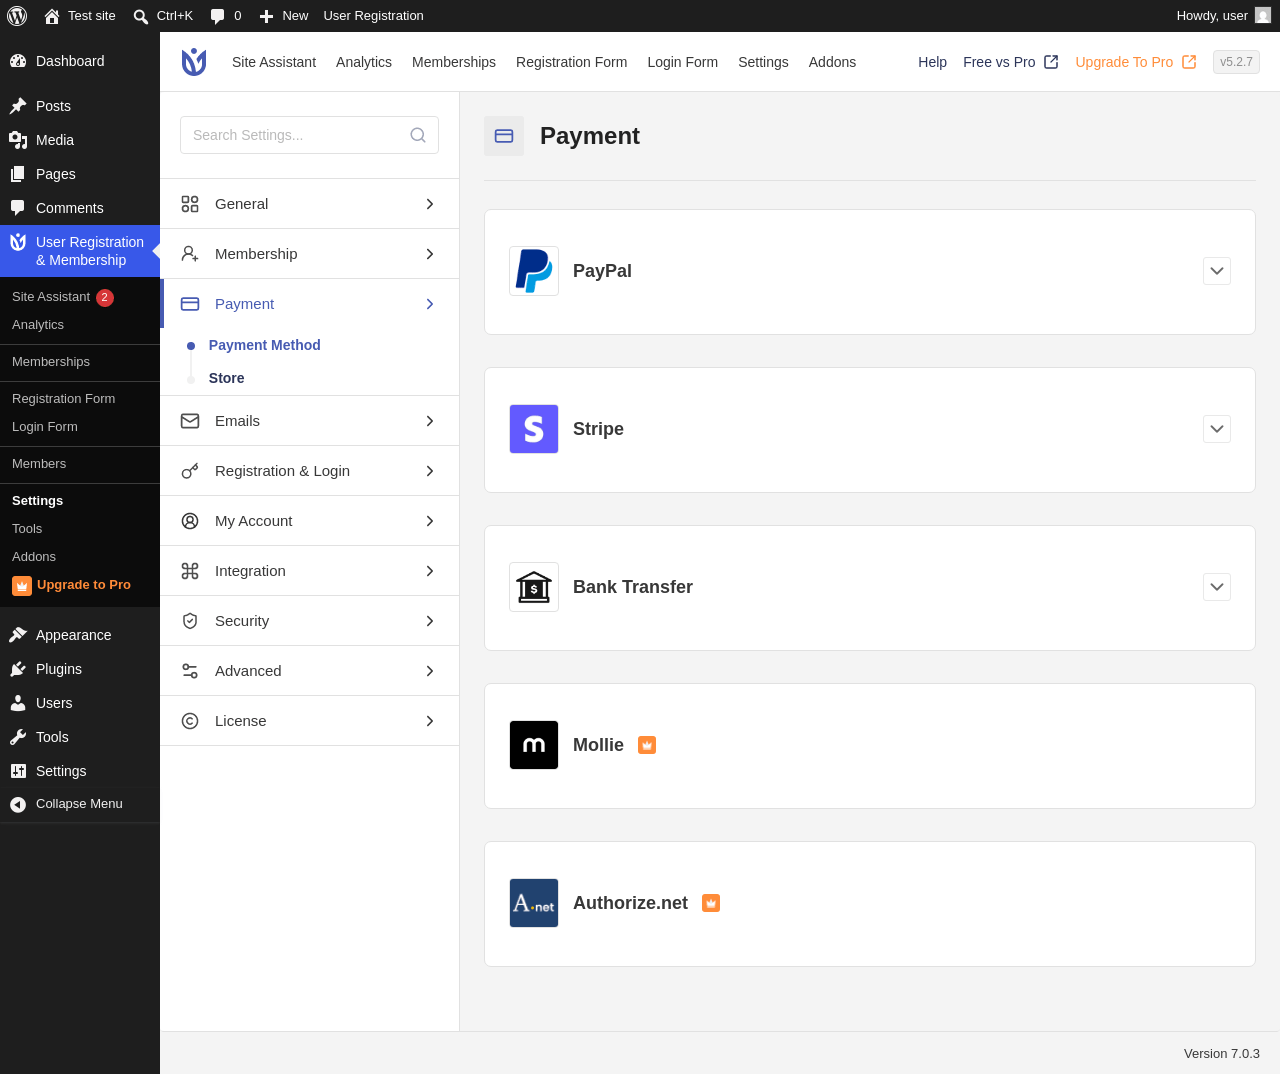The height and width of the screenshot is (1074, 1280).
Task: Expand the Membership section chevron
Action: 430,254
